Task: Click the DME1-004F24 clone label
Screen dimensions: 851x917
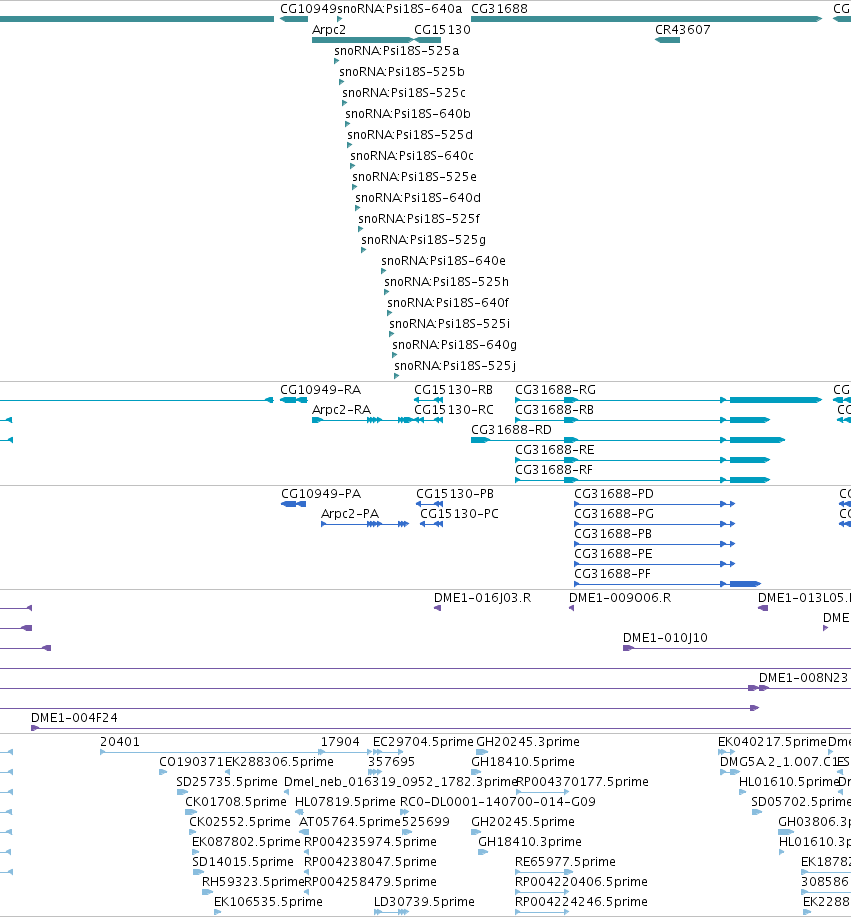Action: tap(74, 718)
